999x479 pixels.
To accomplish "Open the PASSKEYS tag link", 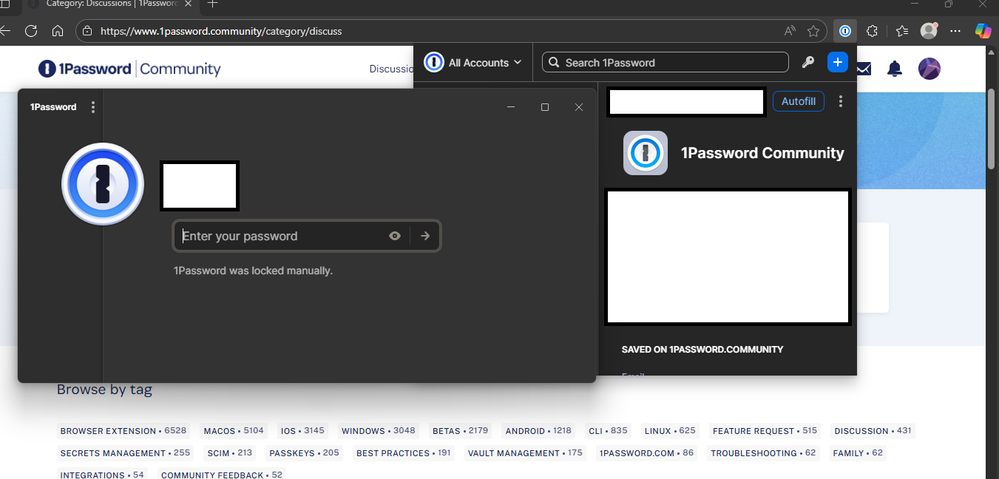I will pyautogui.click(x=289, y=453).
